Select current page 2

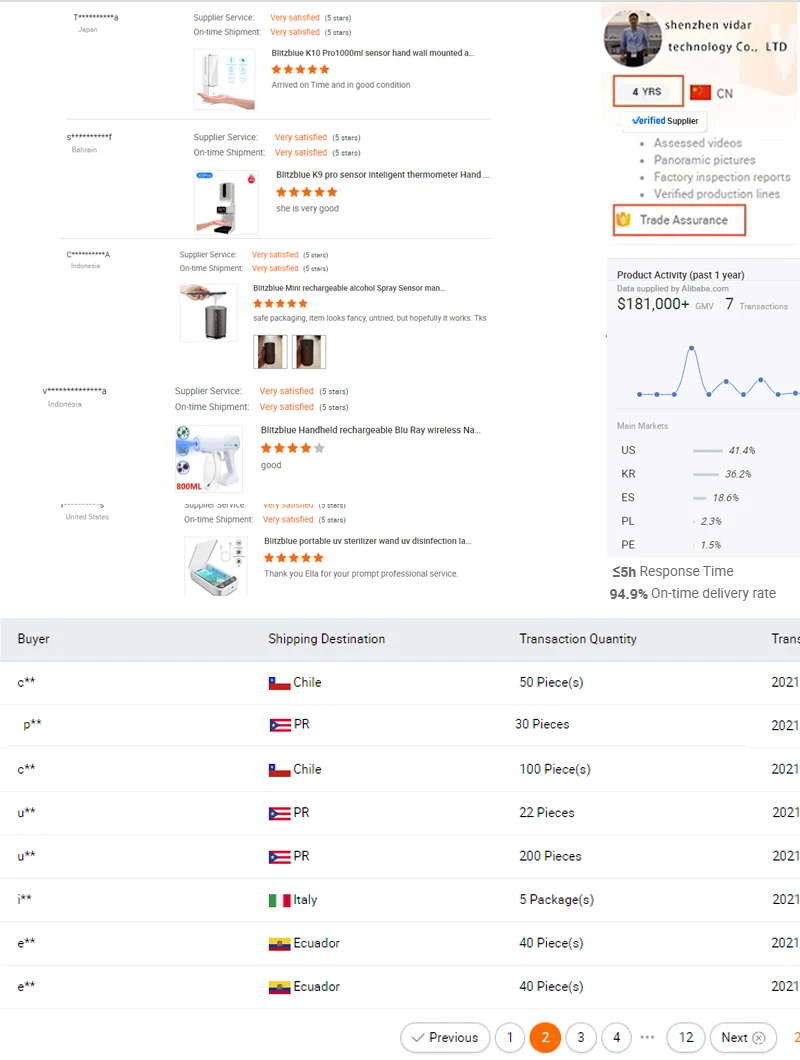click(545, 1038)
